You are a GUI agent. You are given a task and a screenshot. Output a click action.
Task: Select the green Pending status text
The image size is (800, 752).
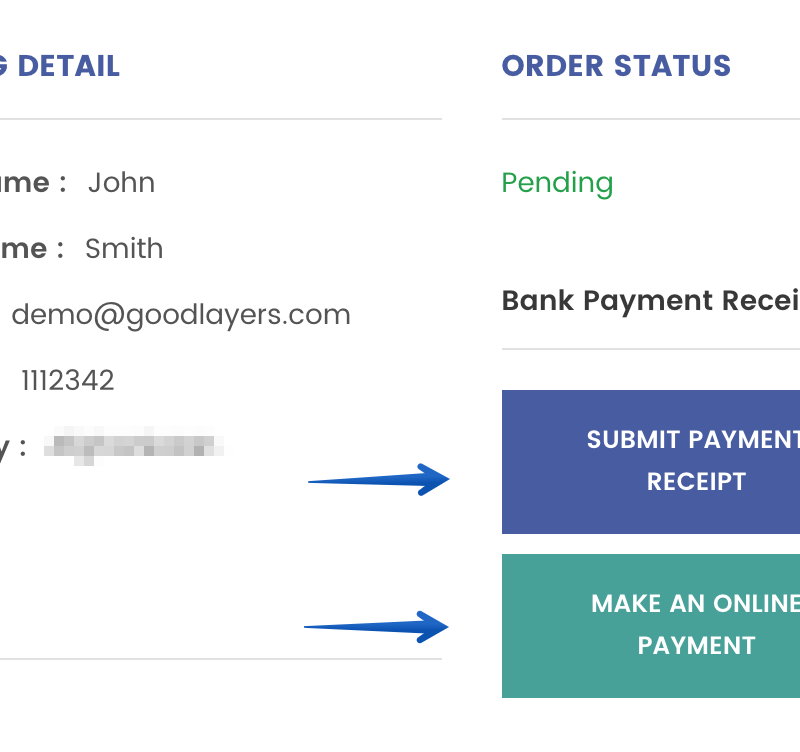[557, 183]
